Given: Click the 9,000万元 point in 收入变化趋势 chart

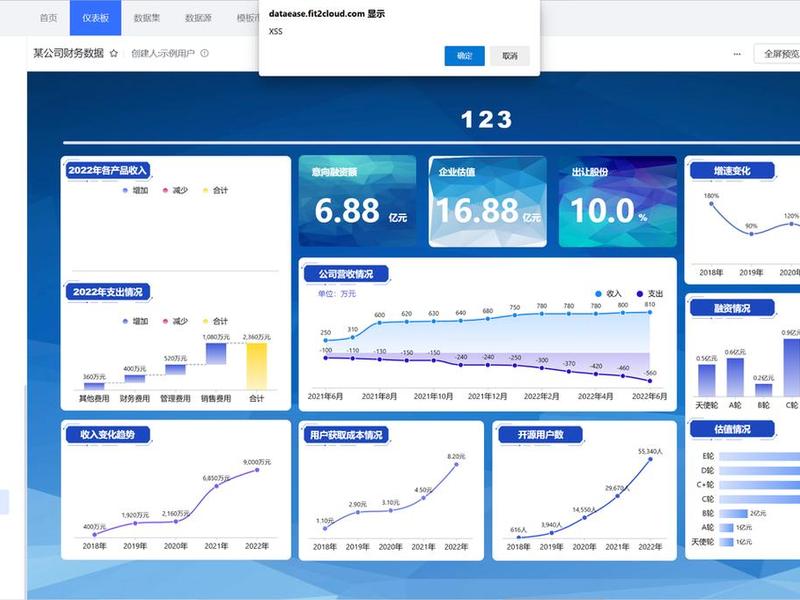Looking at the screenshot, I should coord(257,469).
